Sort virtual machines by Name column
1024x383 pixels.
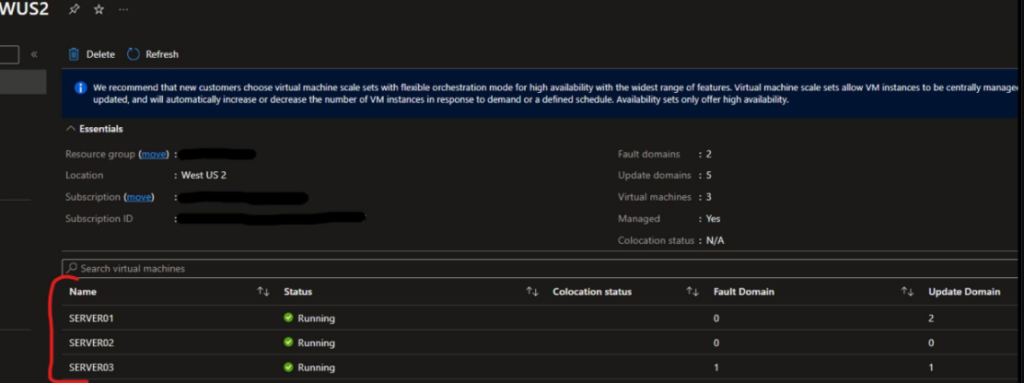point(263,291)
